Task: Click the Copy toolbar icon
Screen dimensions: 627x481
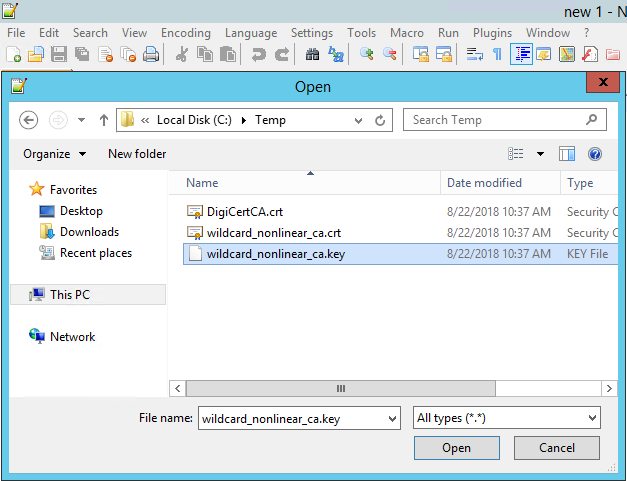Action: click(205, 54)
